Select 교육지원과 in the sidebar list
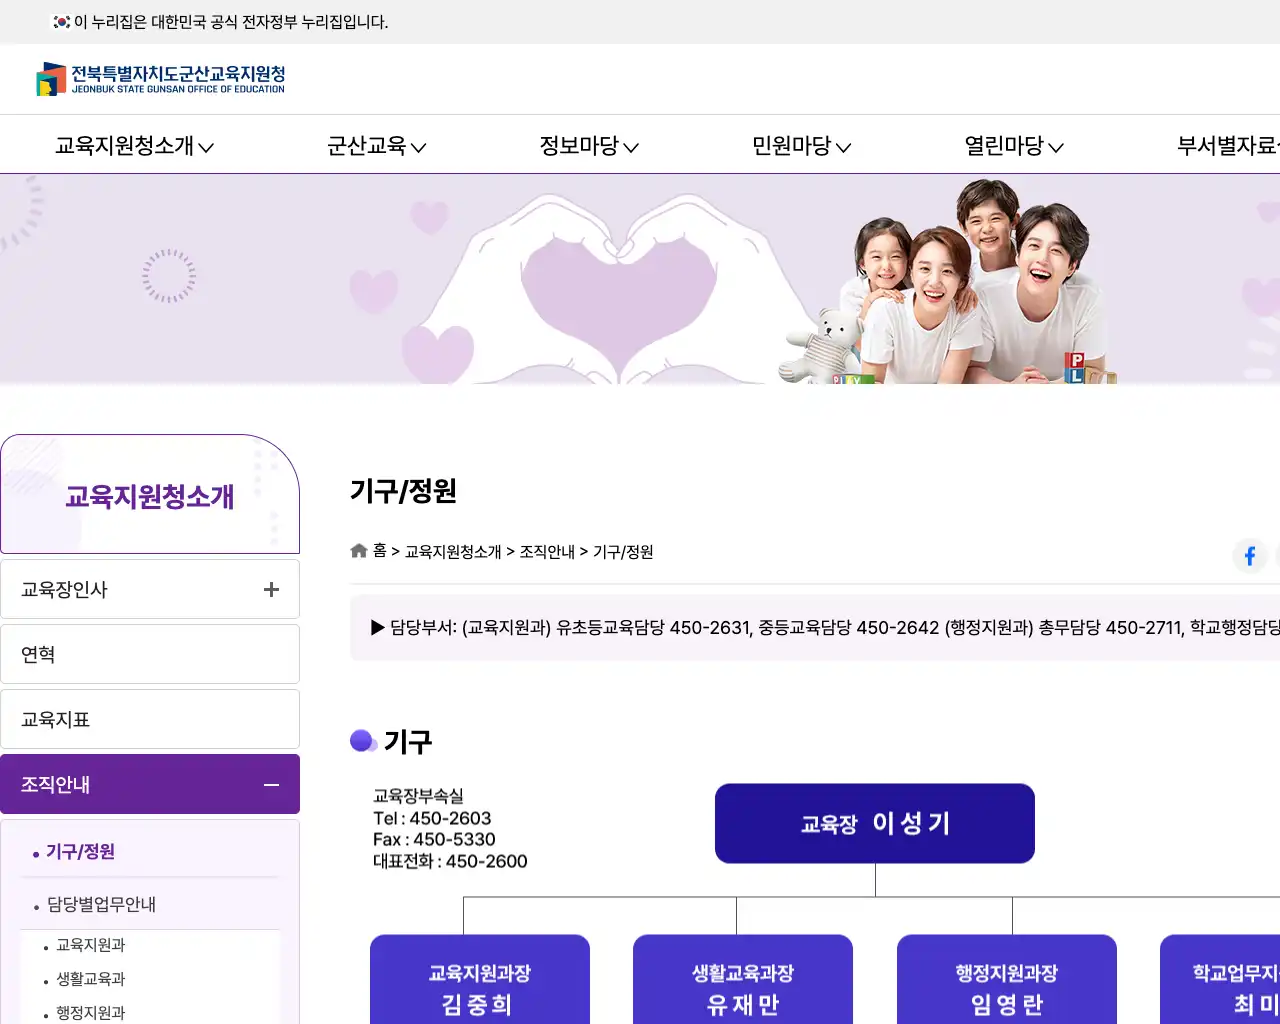This screenshot has height=1024, width=1280. (90, 944)
